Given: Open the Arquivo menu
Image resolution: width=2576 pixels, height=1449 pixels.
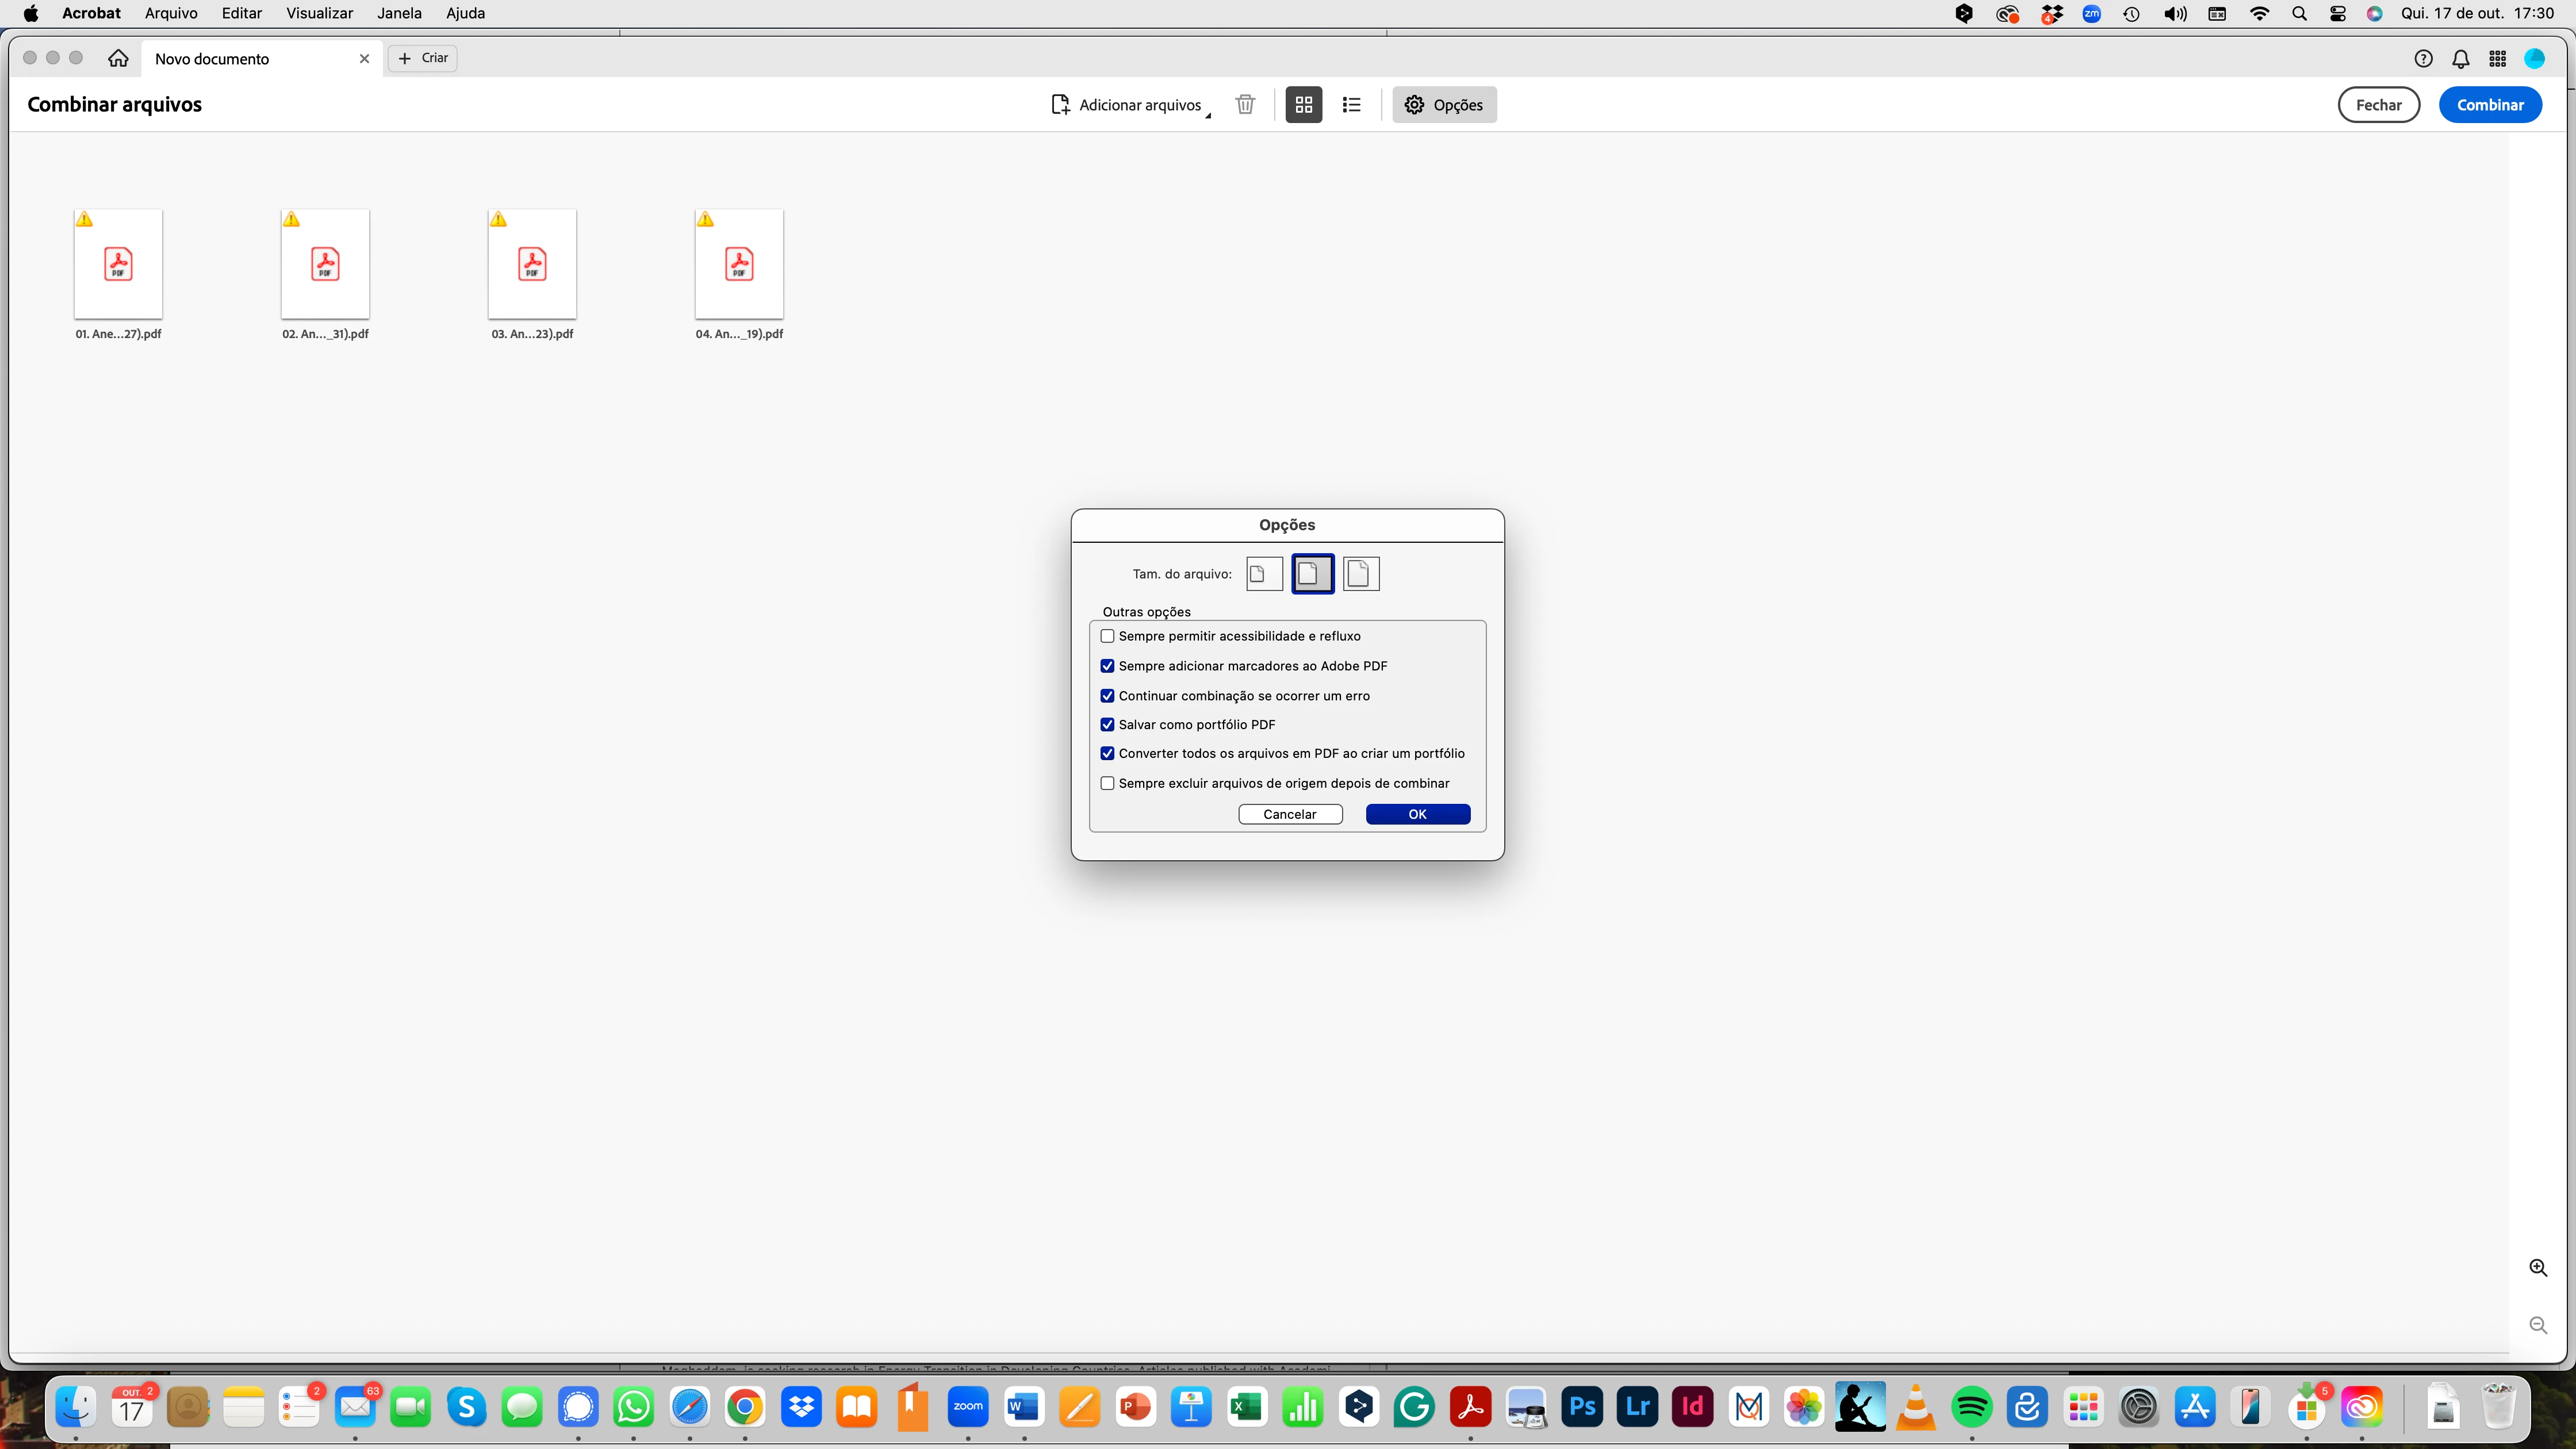Looking at the screenshot, I should (x=171, y=13).
